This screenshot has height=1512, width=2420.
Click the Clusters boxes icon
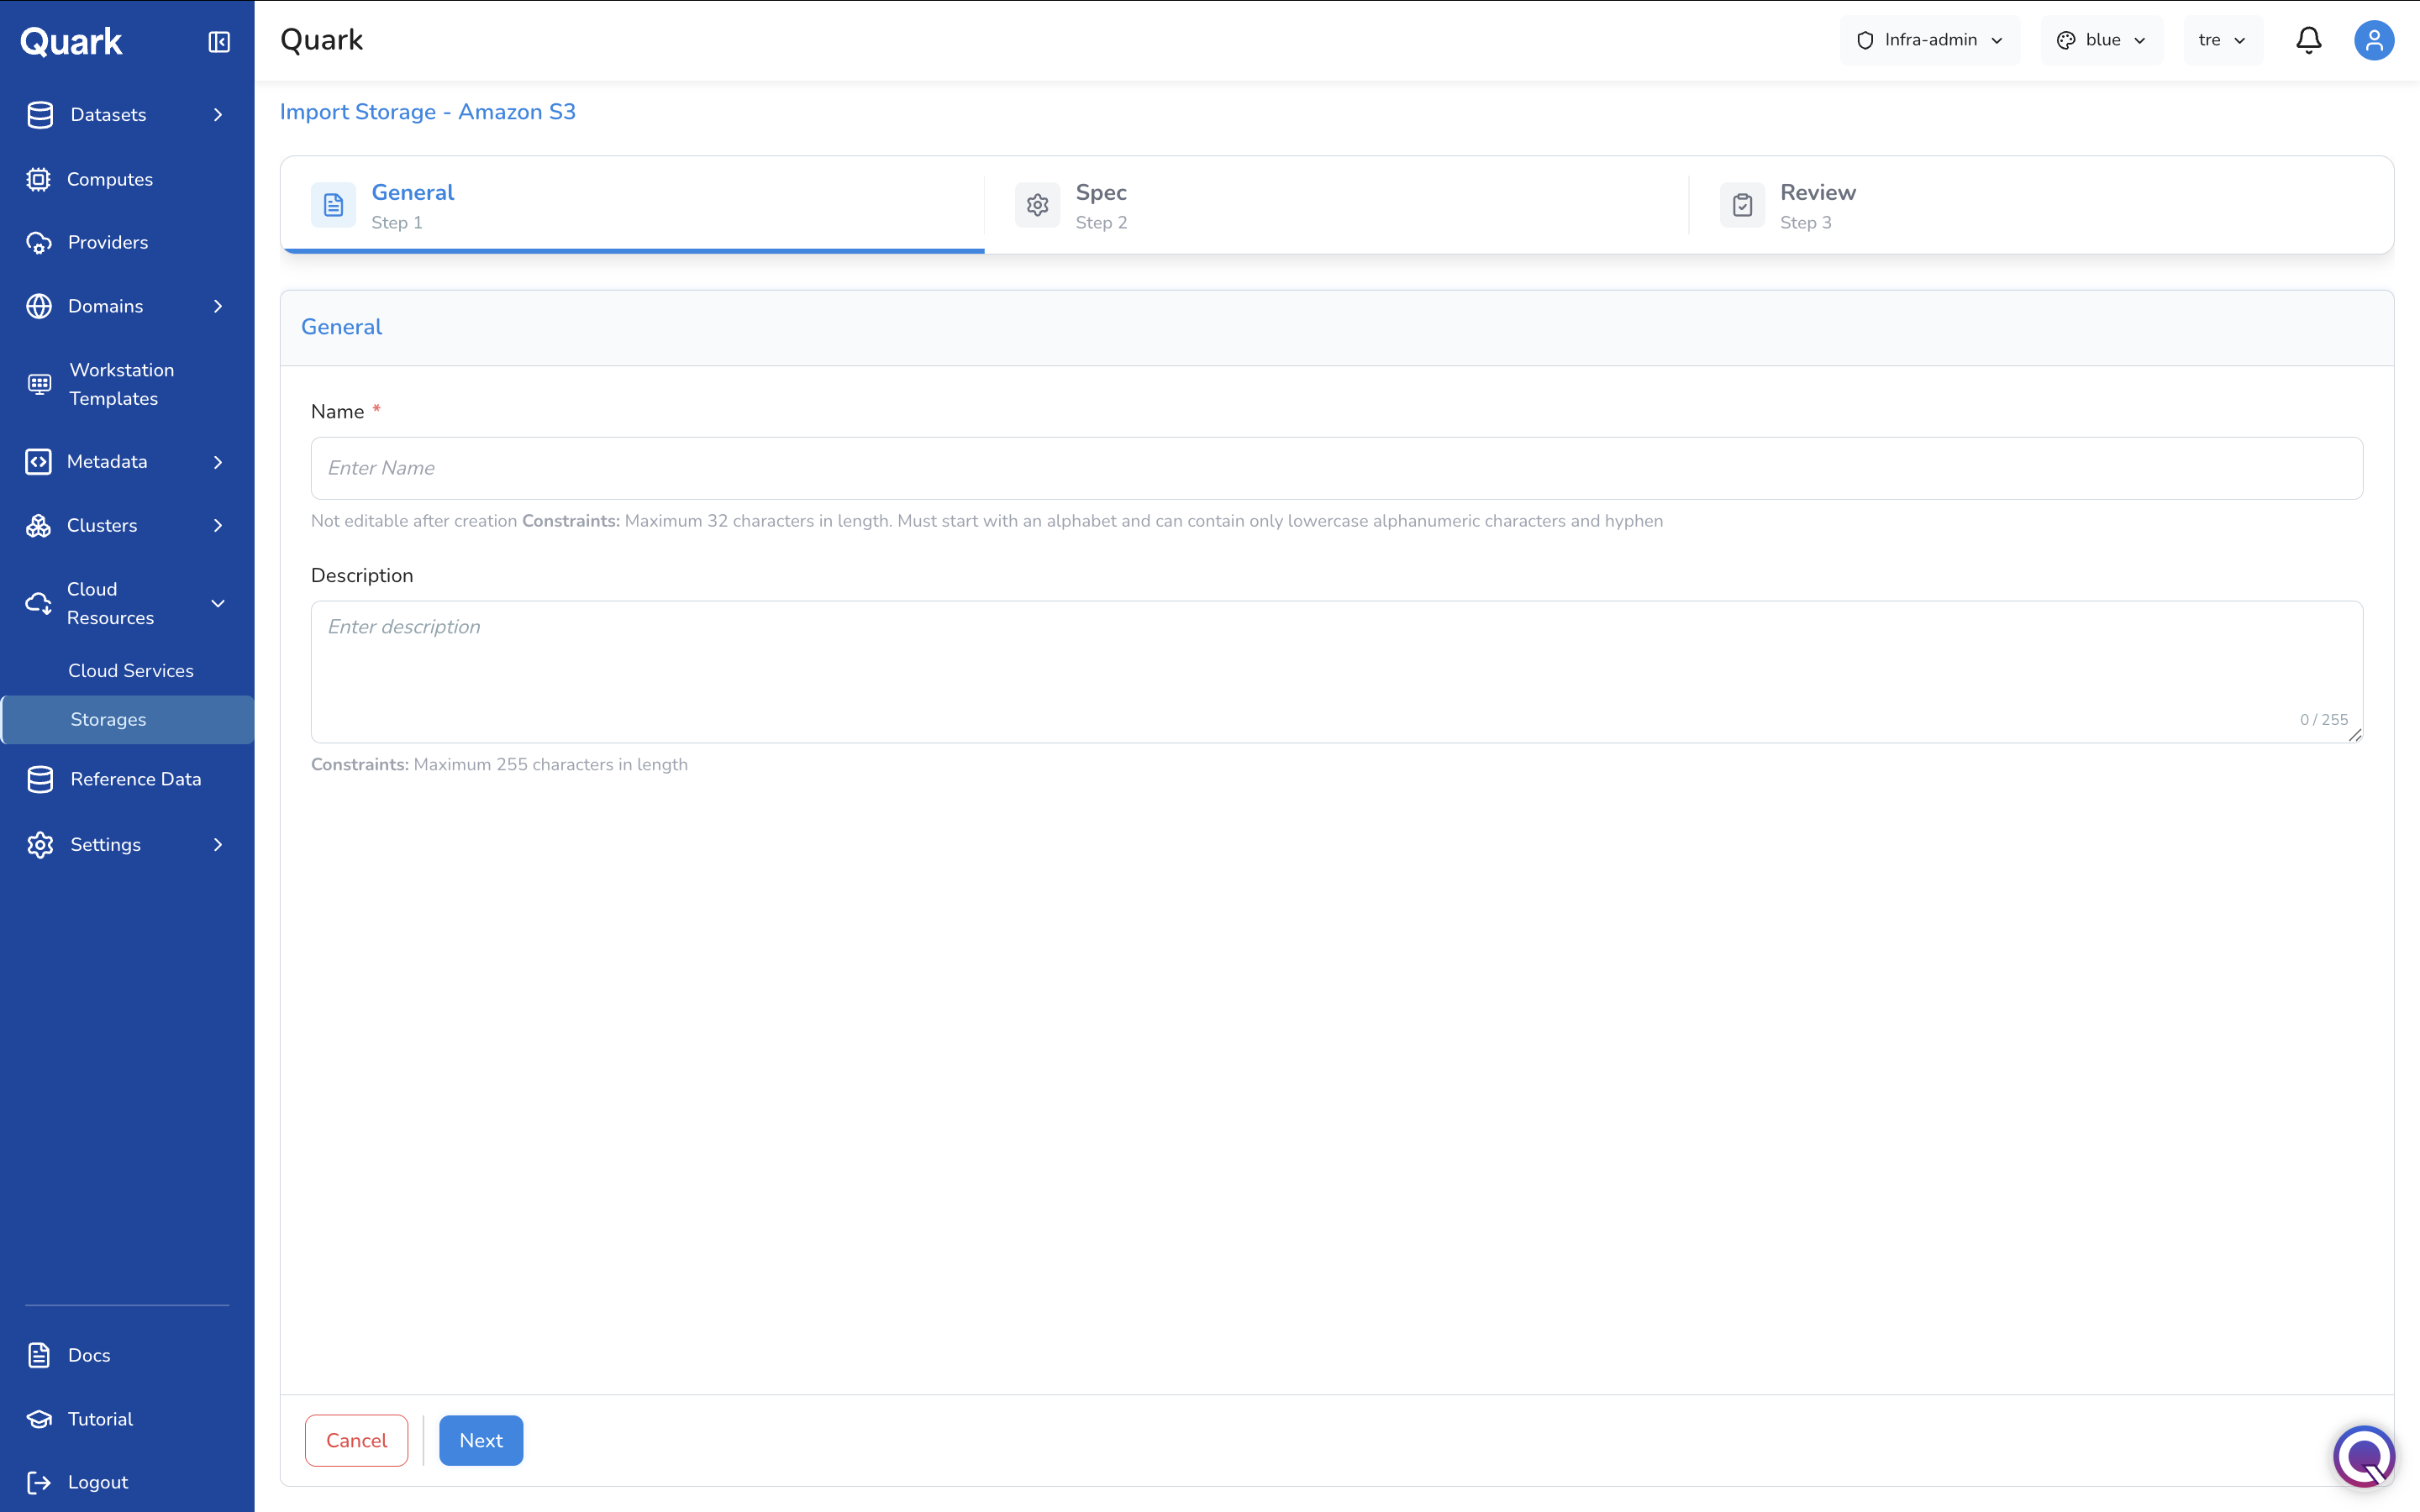point(38,526)
